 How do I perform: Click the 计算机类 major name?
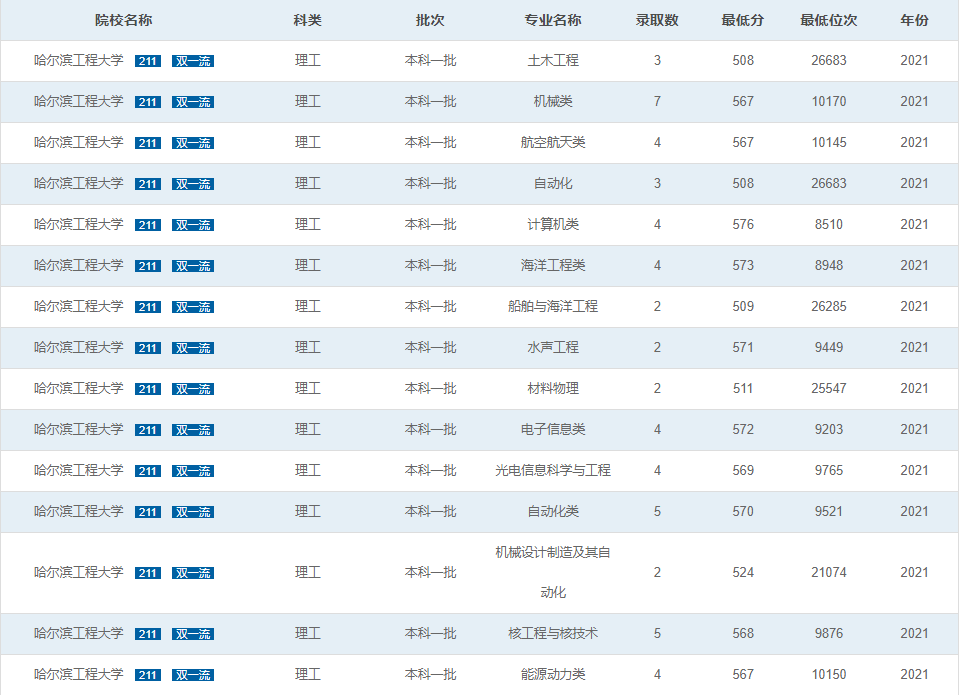pyautogui.click(x=553, y=224)
